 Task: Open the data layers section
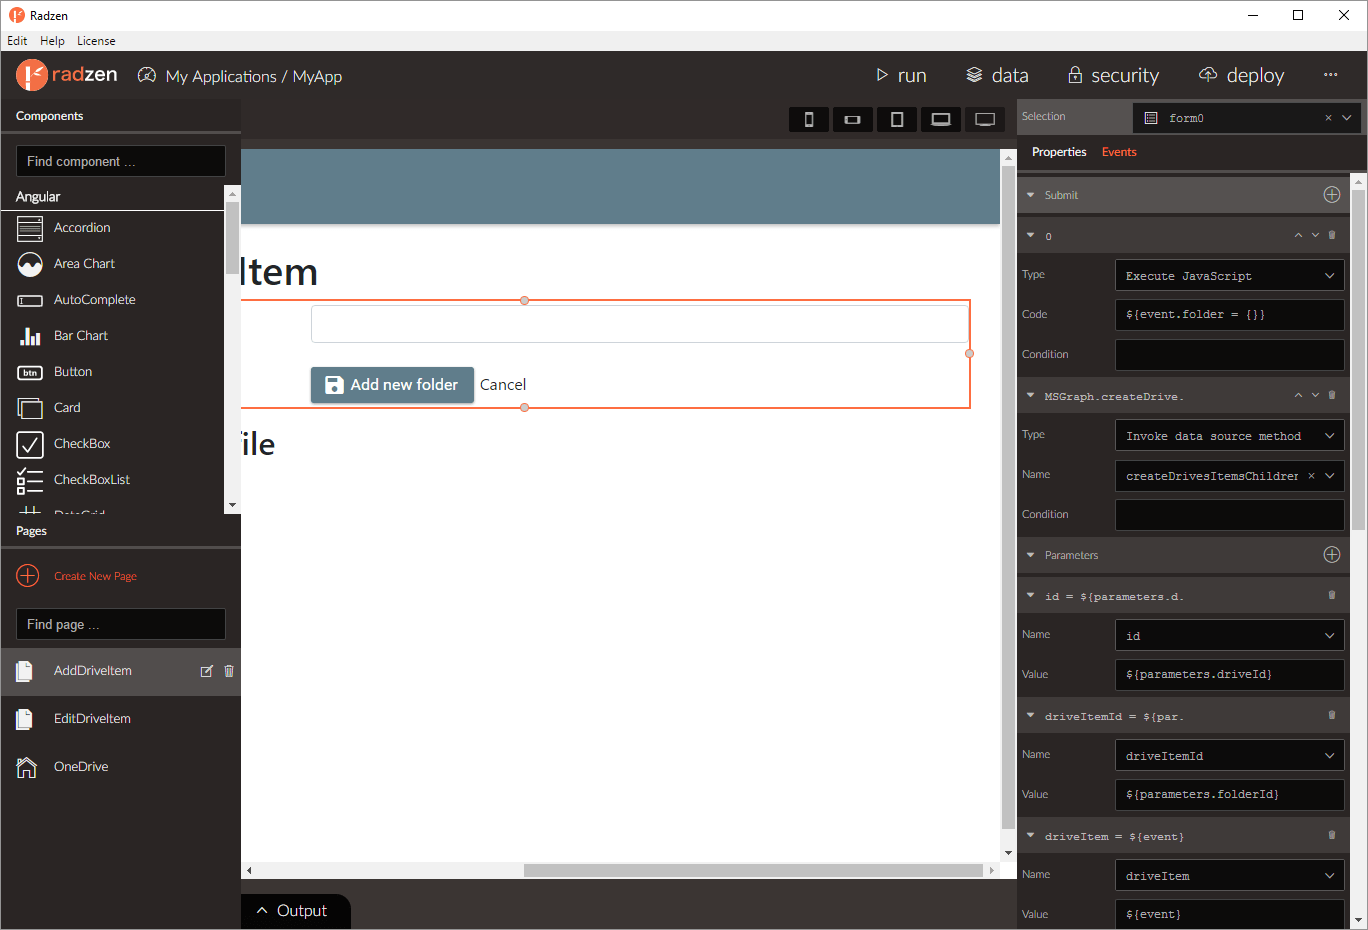[x=974, y=75]
